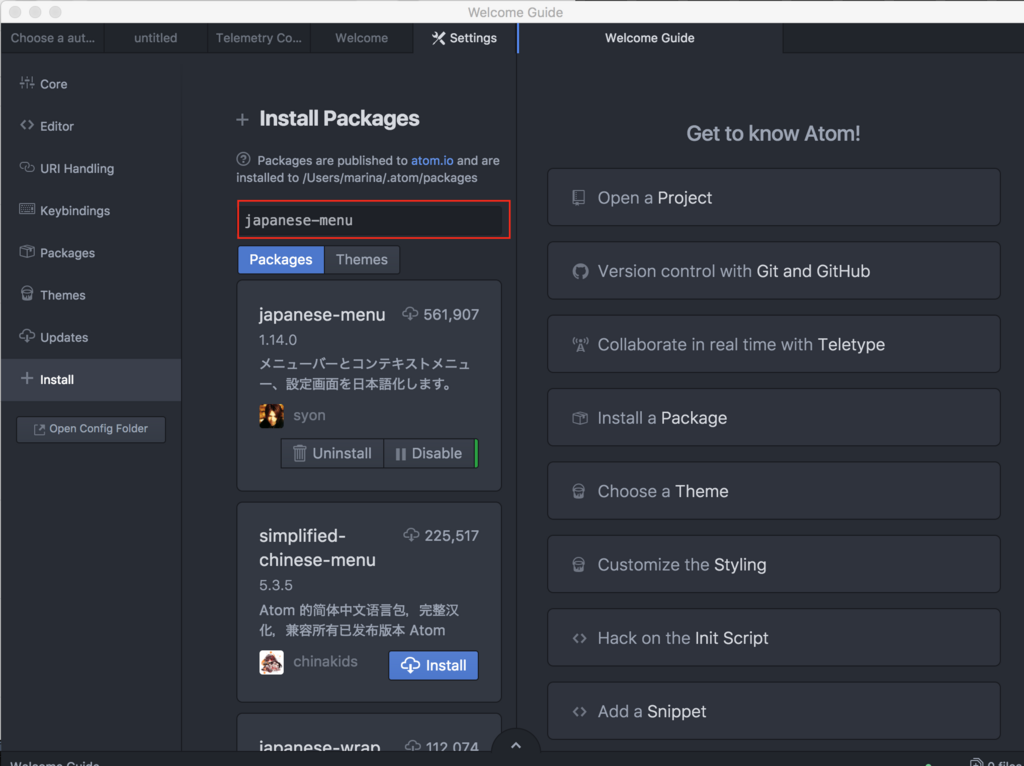Click japanese-menu download count cloud icon
This screenshot has width=1024, height=766.
point(410,314)
